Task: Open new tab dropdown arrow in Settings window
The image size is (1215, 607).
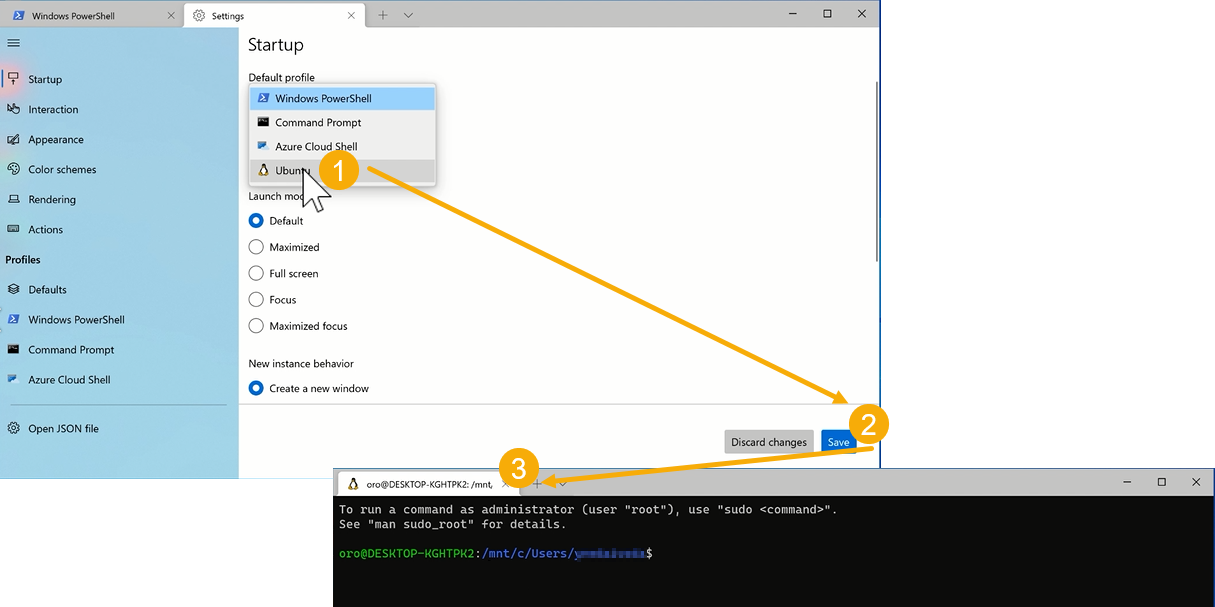Action: pos(408,15)
